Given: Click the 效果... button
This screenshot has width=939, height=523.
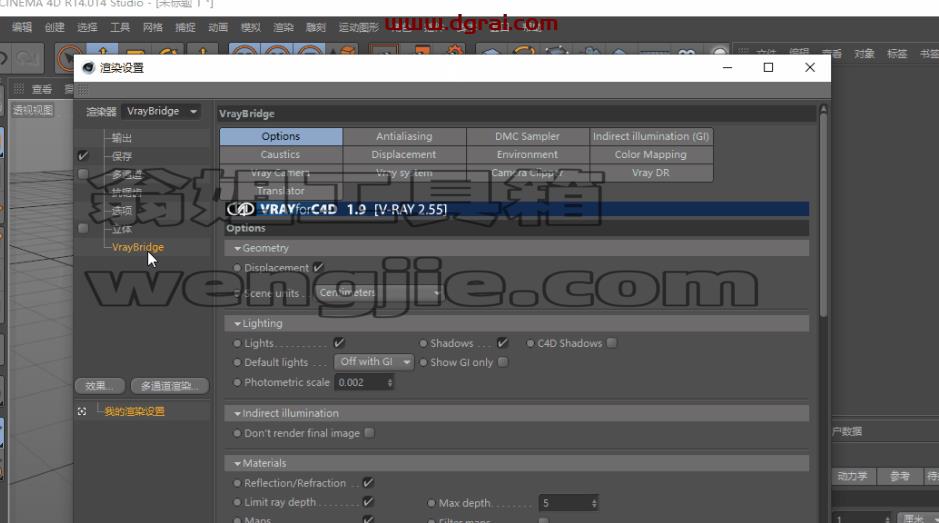Looking at the screenshot, I should point(100,386).
